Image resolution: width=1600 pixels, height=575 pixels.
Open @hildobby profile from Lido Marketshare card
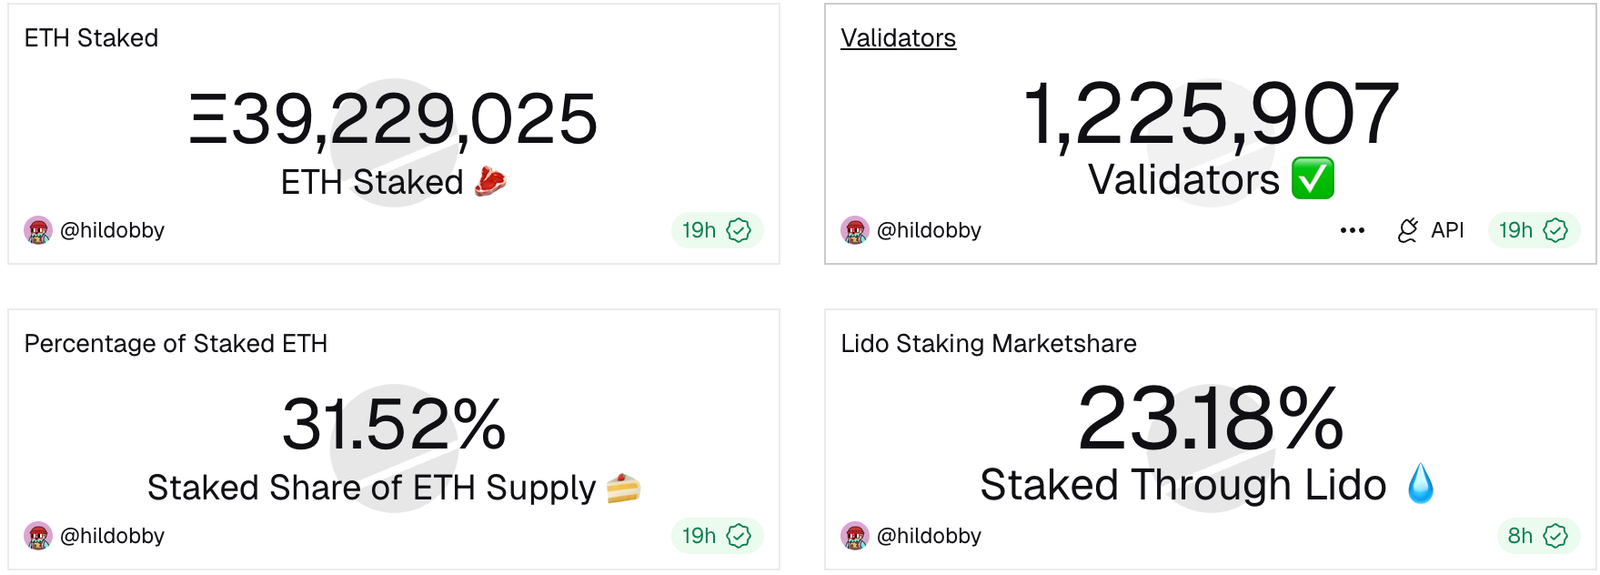929,536
